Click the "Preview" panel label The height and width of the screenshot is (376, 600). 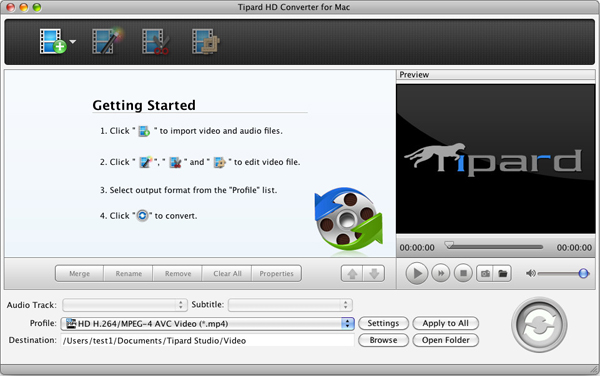414,75
